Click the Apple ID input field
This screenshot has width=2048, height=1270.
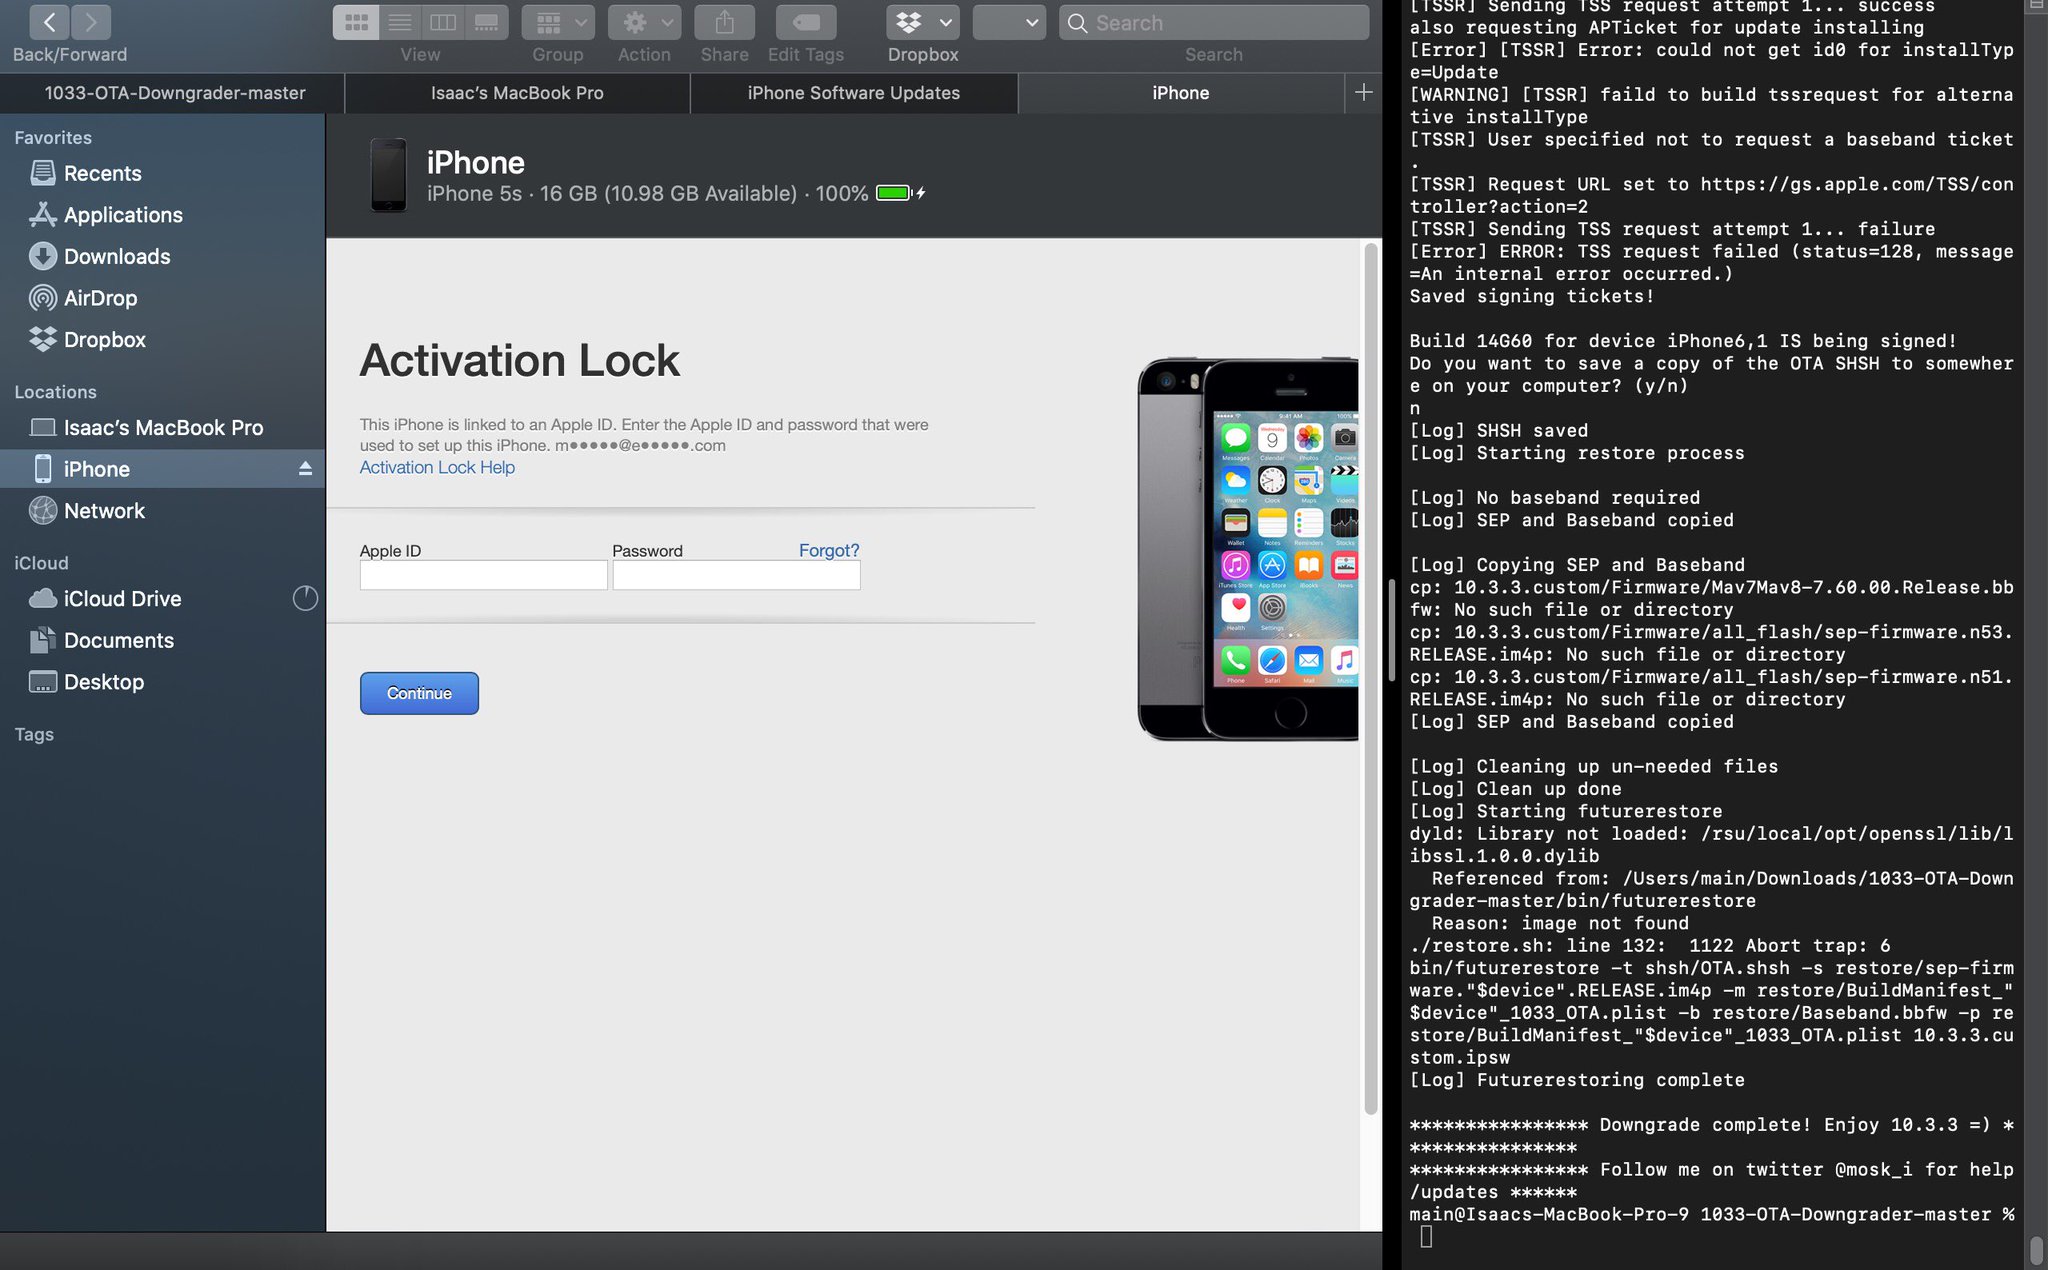[x=483, y=575]
